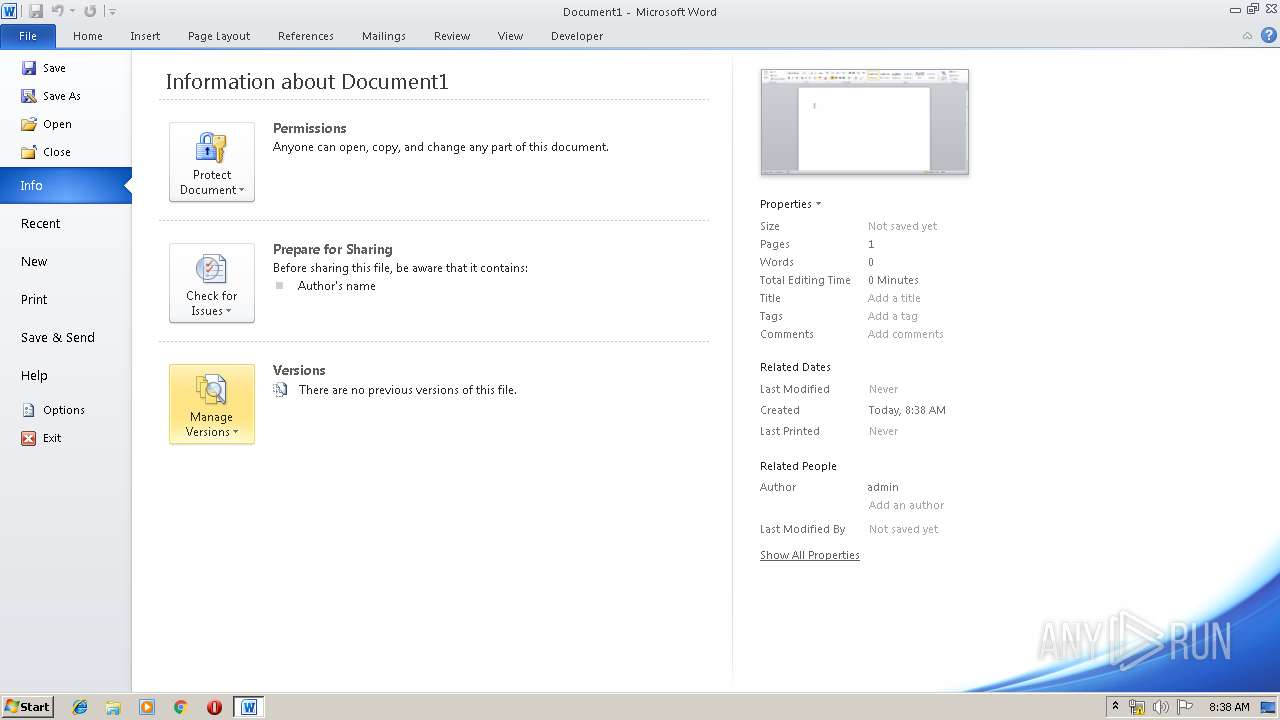Click the Author's name list item

pos(336,286)
